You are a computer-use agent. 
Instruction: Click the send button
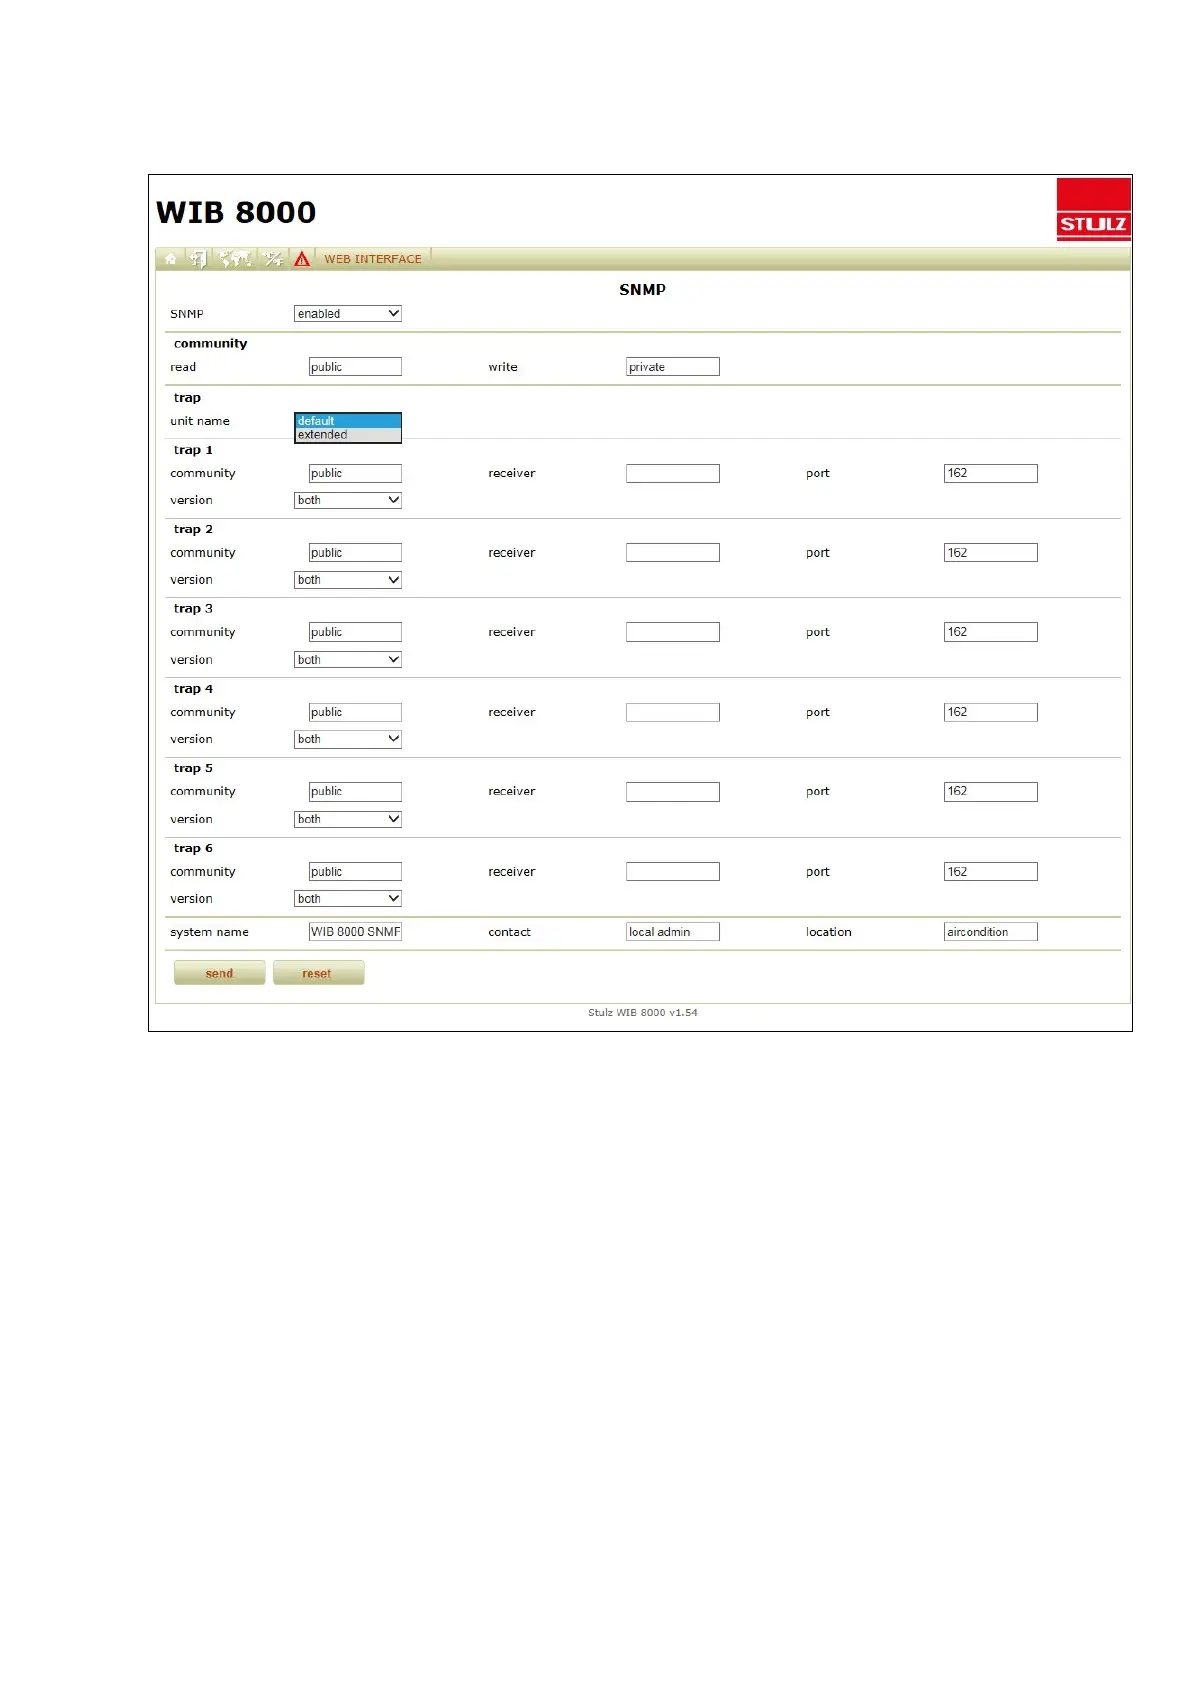[220, 973]
